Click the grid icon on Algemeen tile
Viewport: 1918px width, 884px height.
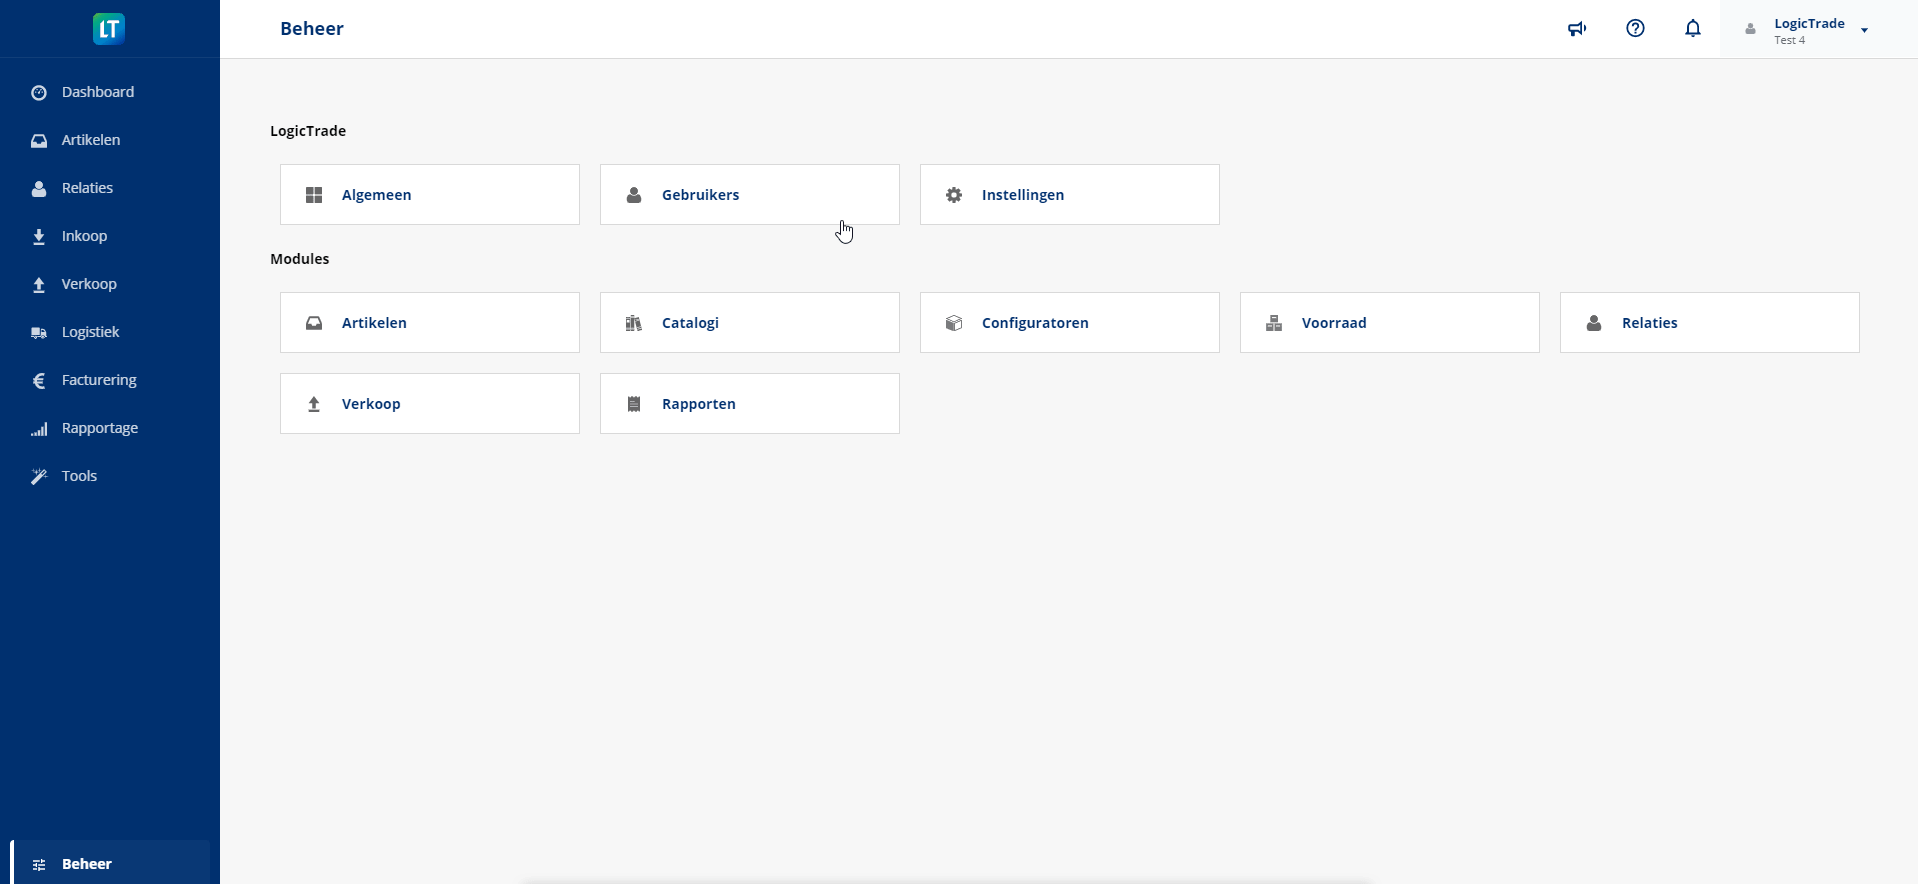[x=314, y=195]
